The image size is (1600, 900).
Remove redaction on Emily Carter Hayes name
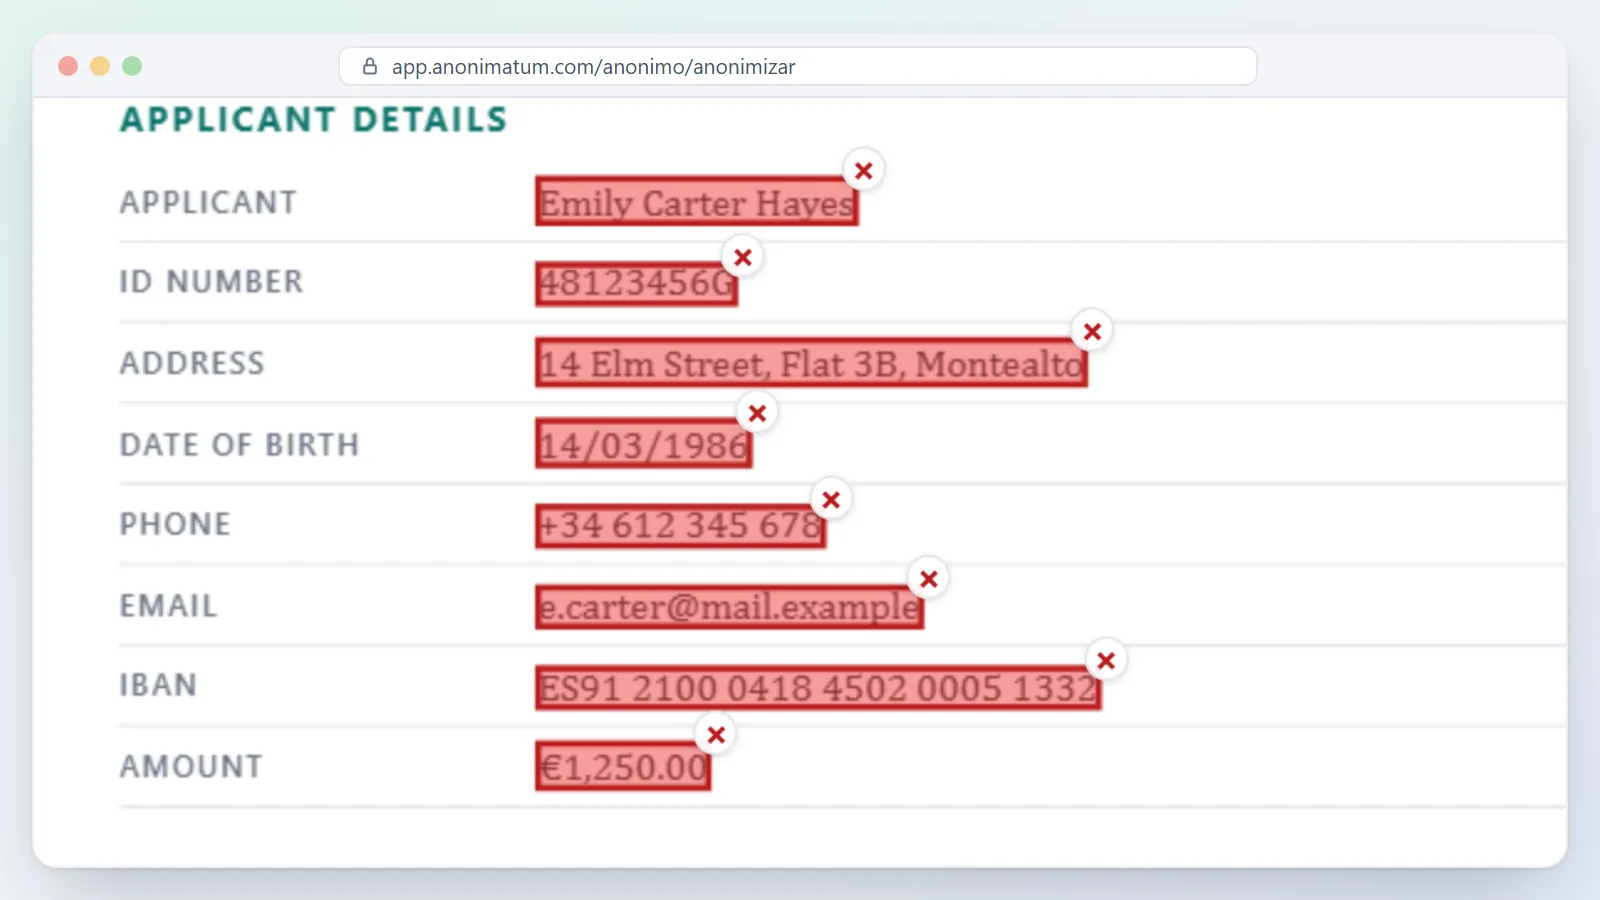(864, 171)
